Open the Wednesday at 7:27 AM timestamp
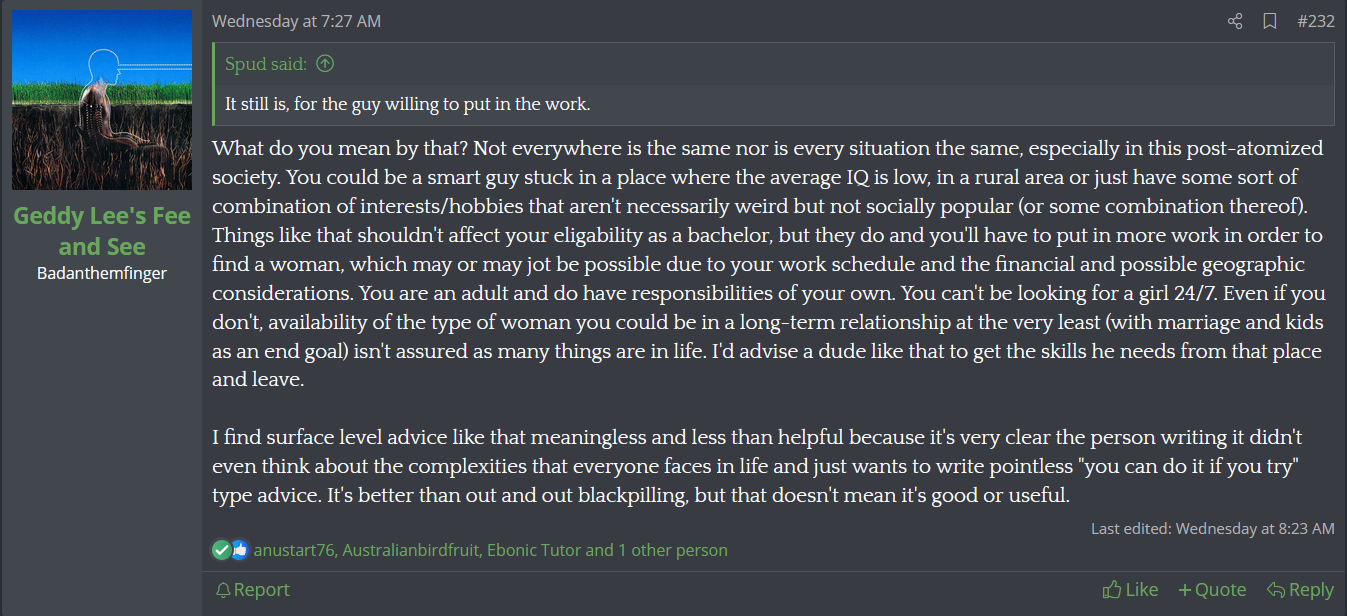This screenshot has width=1347, height=616. point(296,21)
